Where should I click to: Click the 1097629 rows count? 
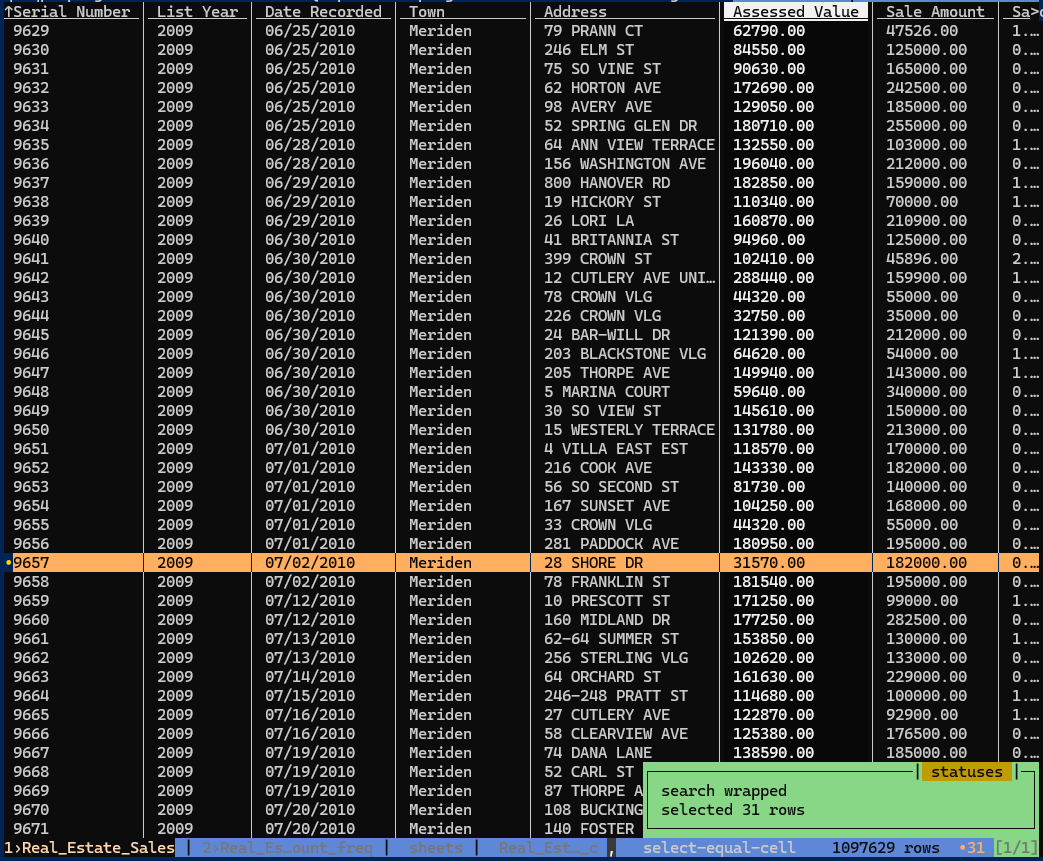885,848
